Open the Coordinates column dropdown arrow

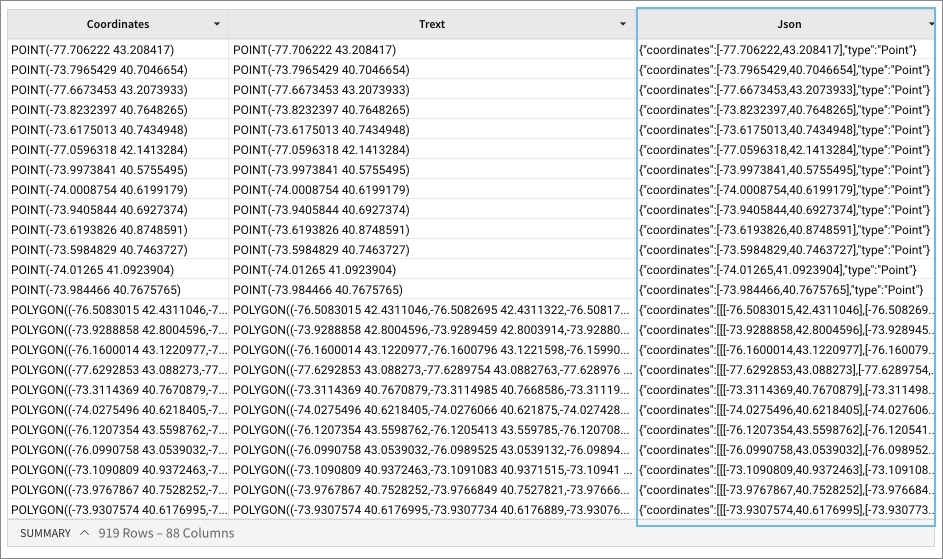(x=217, y=24)
